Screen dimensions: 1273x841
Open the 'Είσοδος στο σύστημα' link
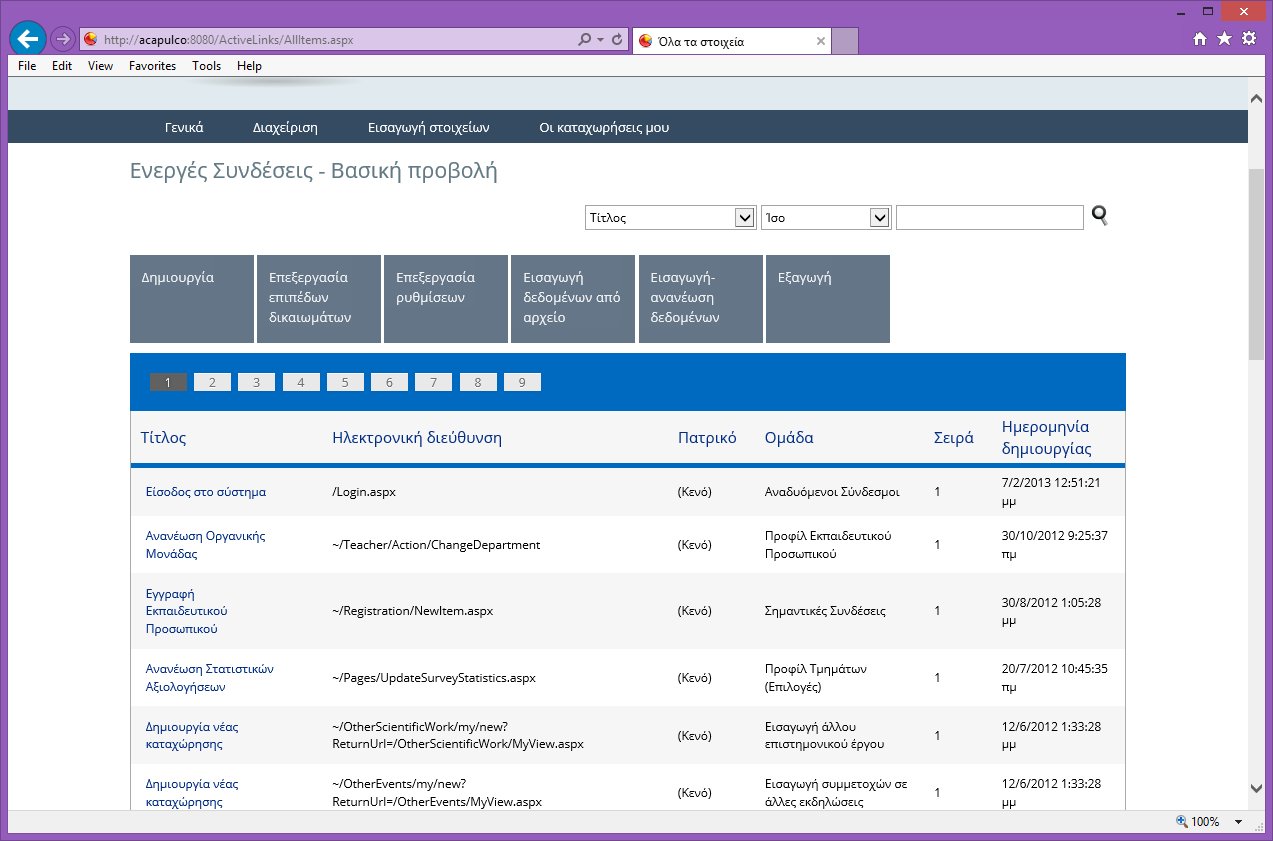tap(206, 492)
